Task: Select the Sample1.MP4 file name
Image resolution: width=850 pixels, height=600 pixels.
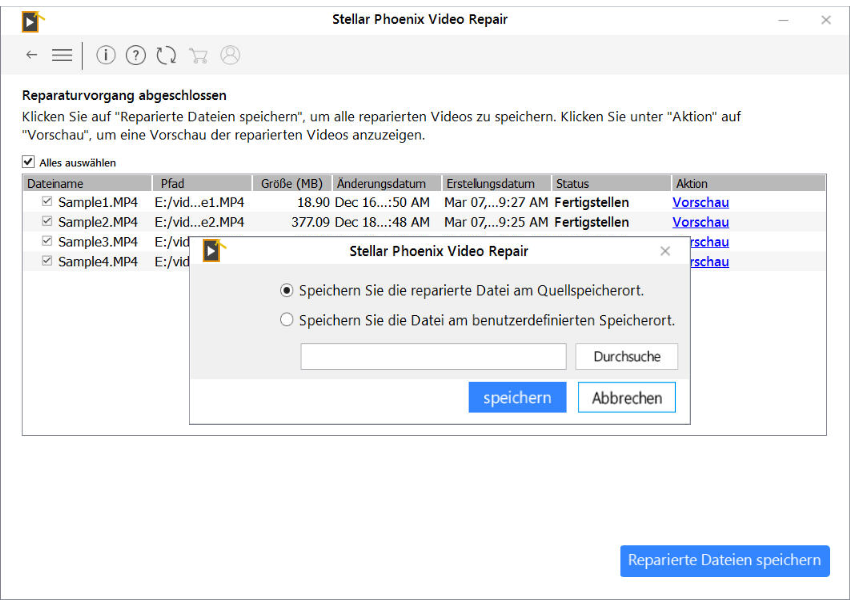Action: pos(98,202)
